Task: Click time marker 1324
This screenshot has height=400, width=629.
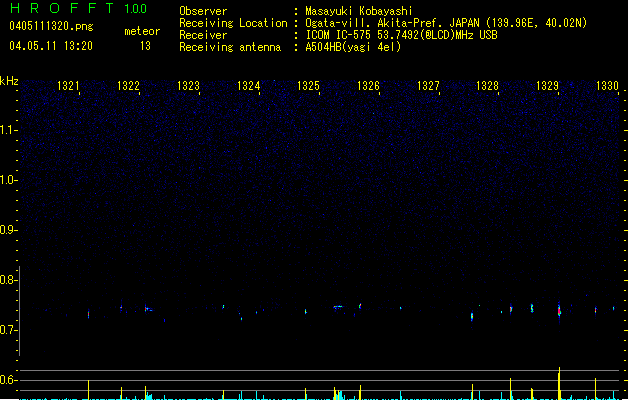Action: tap(249, 86)
